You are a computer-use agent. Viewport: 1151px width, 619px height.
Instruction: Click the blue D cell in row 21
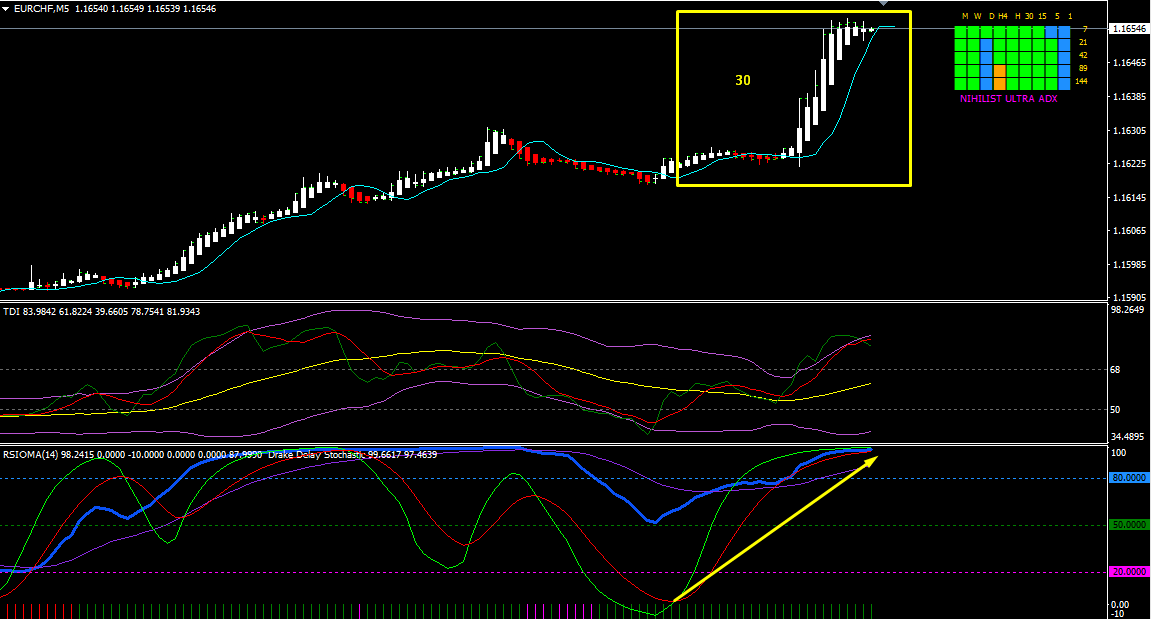click(987, 45)
